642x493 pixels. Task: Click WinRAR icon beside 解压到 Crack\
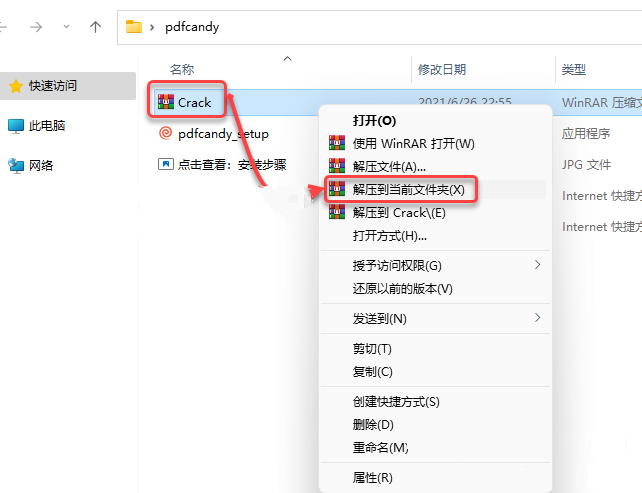337,212
